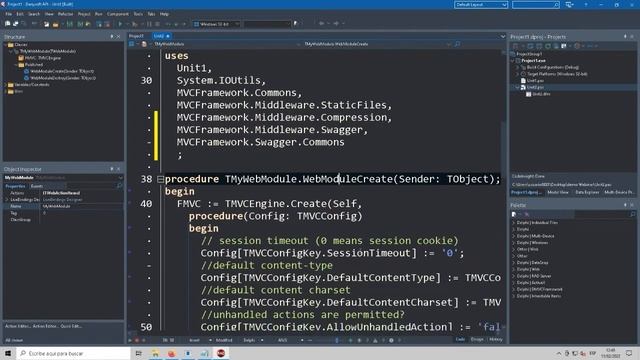
Task: Click the Action Editor link in Object Inspector
Action: (18, 327)
